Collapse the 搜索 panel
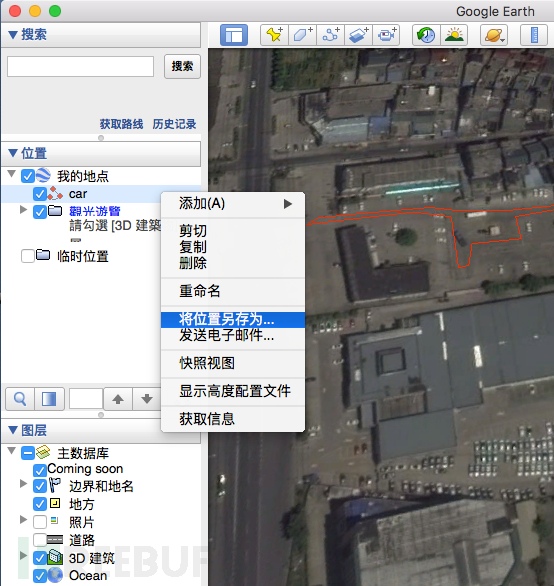Screen dimensions: 554x586 point(13,35)
